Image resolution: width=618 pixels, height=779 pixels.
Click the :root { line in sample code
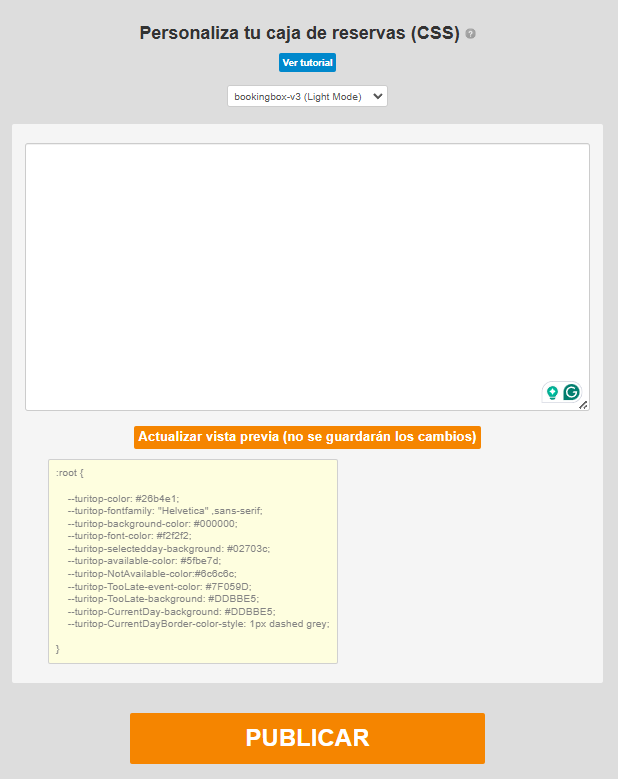click(70, 472)
